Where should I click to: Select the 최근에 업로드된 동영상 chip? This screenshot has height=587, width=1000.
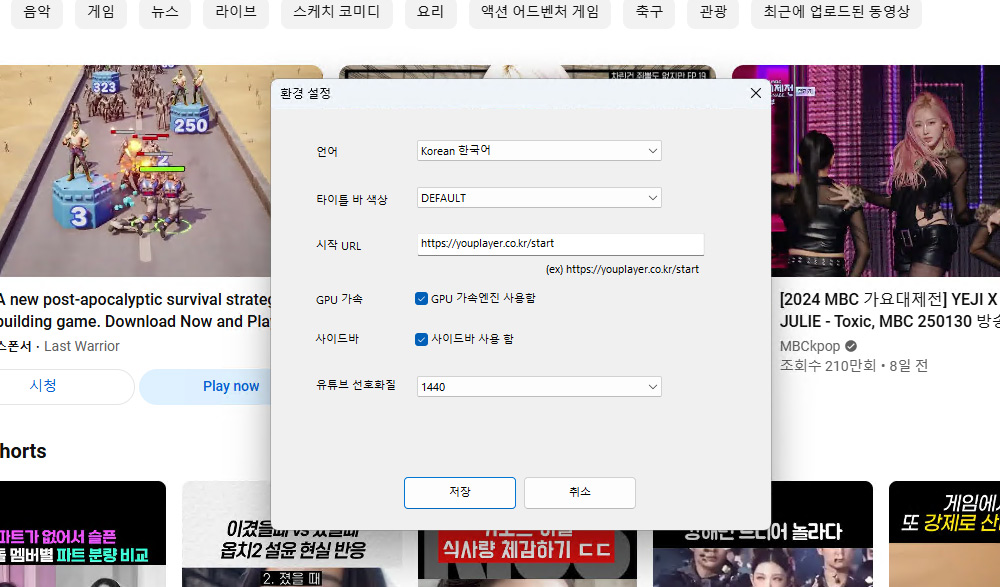coord(837,11)
